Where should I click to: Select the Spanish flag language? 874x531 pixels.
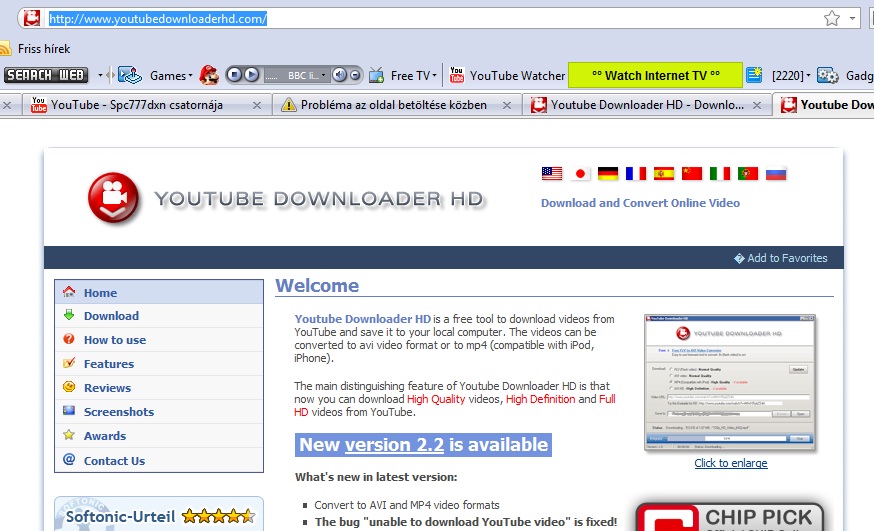point(663,173)
